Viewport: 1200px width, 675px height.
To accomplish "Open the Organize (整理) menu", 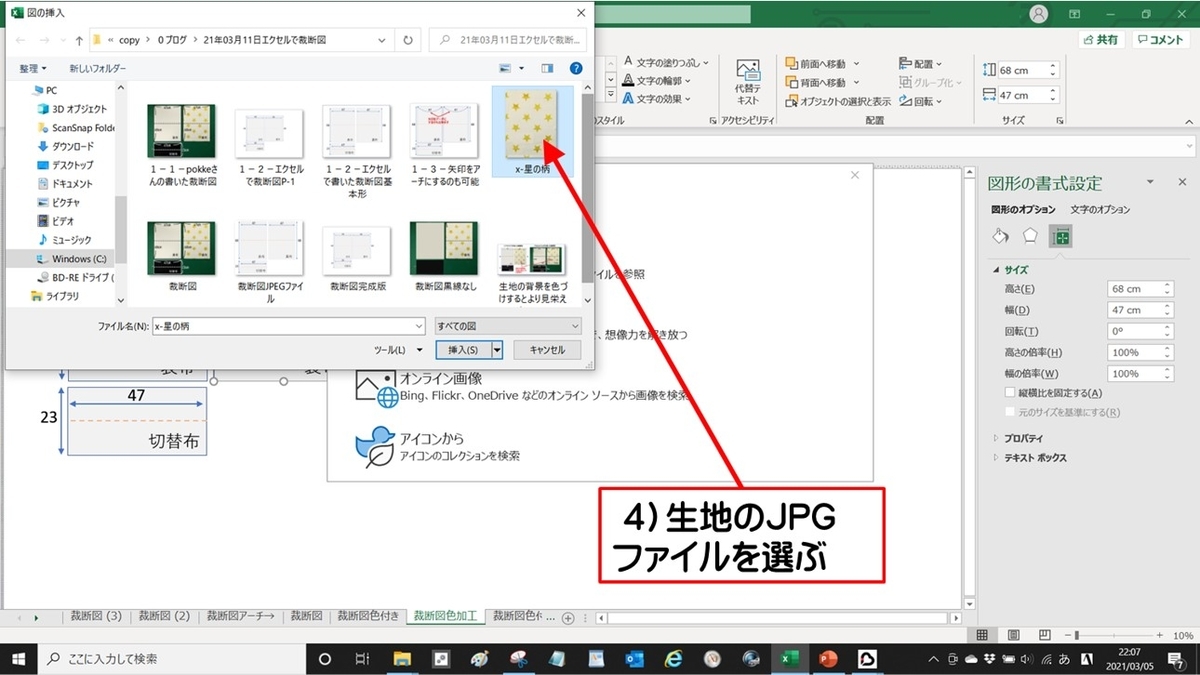I will tap(33, 68).
